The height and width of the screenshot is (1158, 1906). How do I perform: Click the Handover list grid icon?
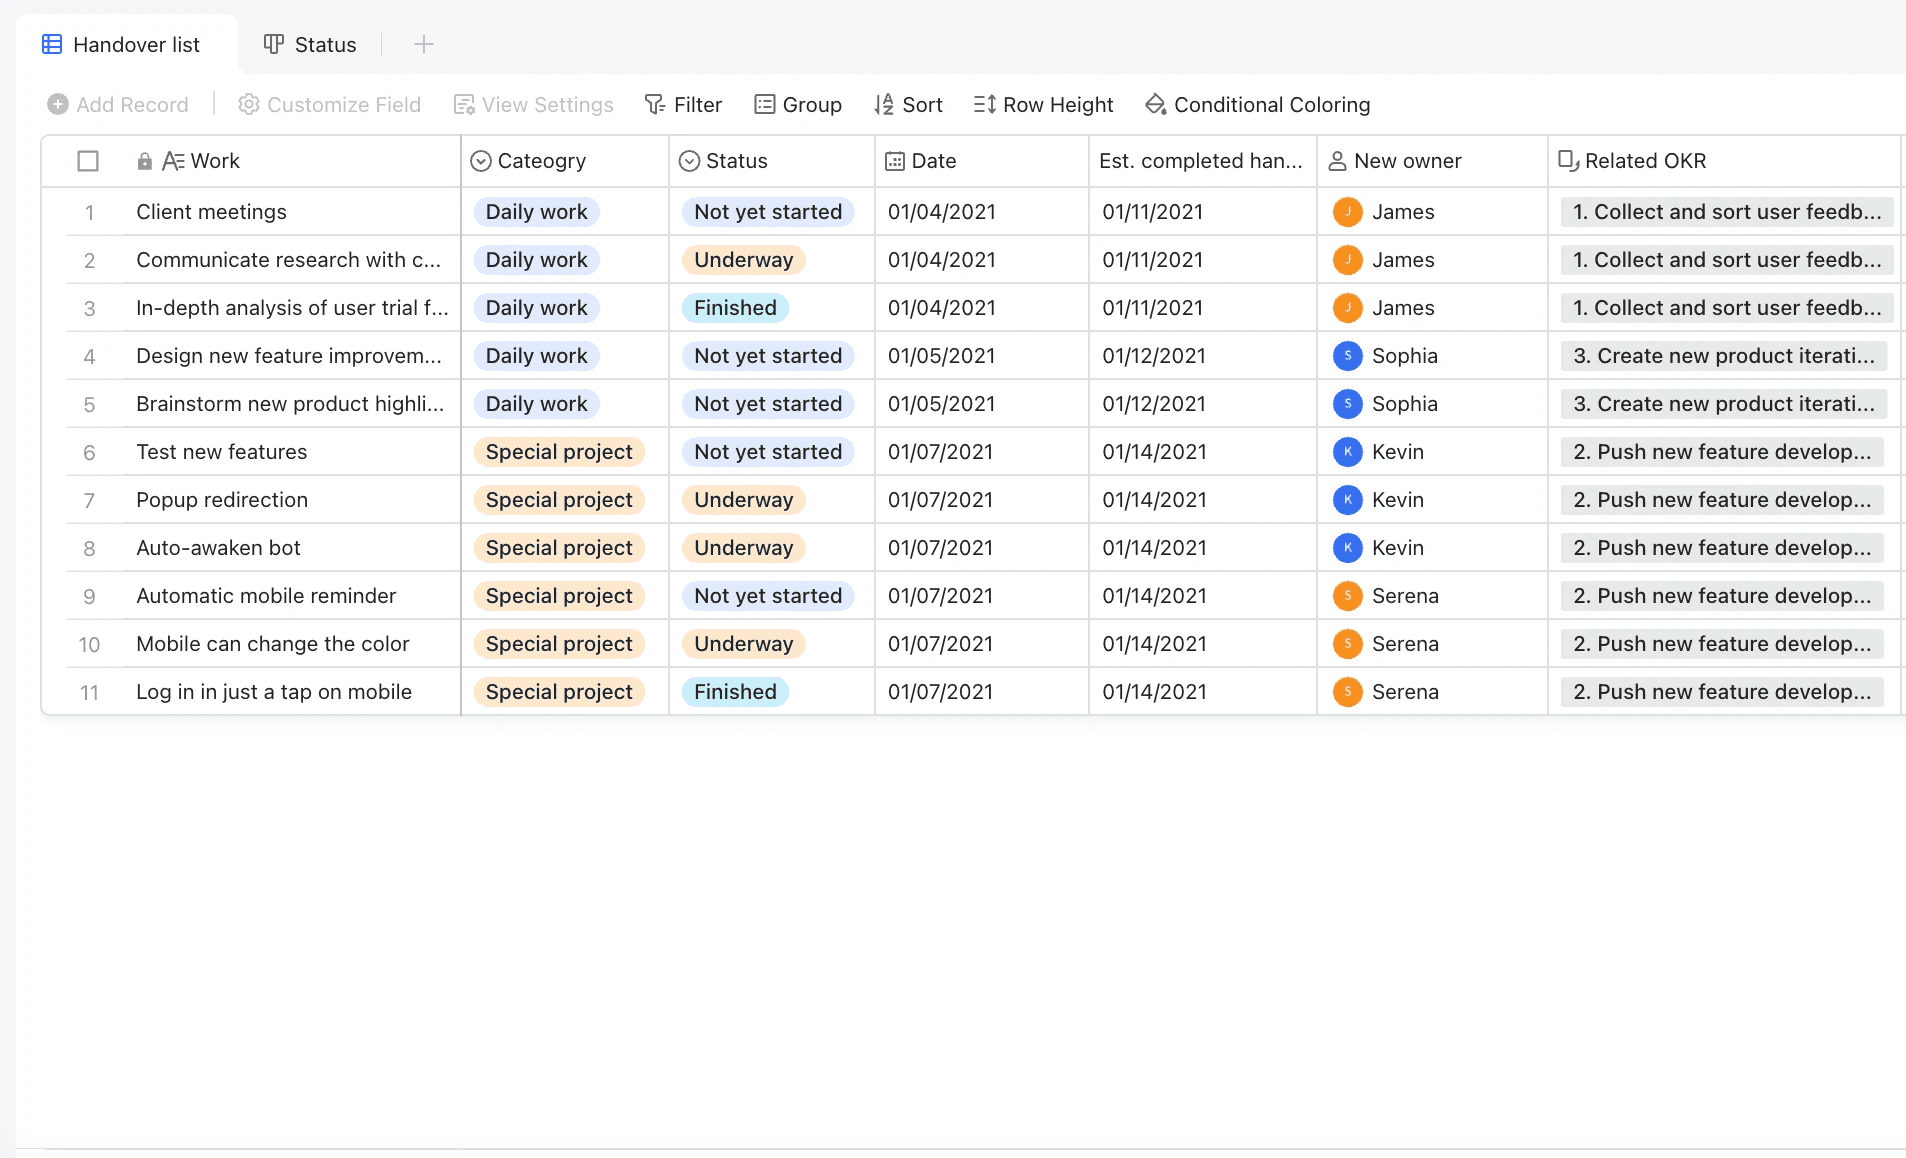click(x=52, y=45)
